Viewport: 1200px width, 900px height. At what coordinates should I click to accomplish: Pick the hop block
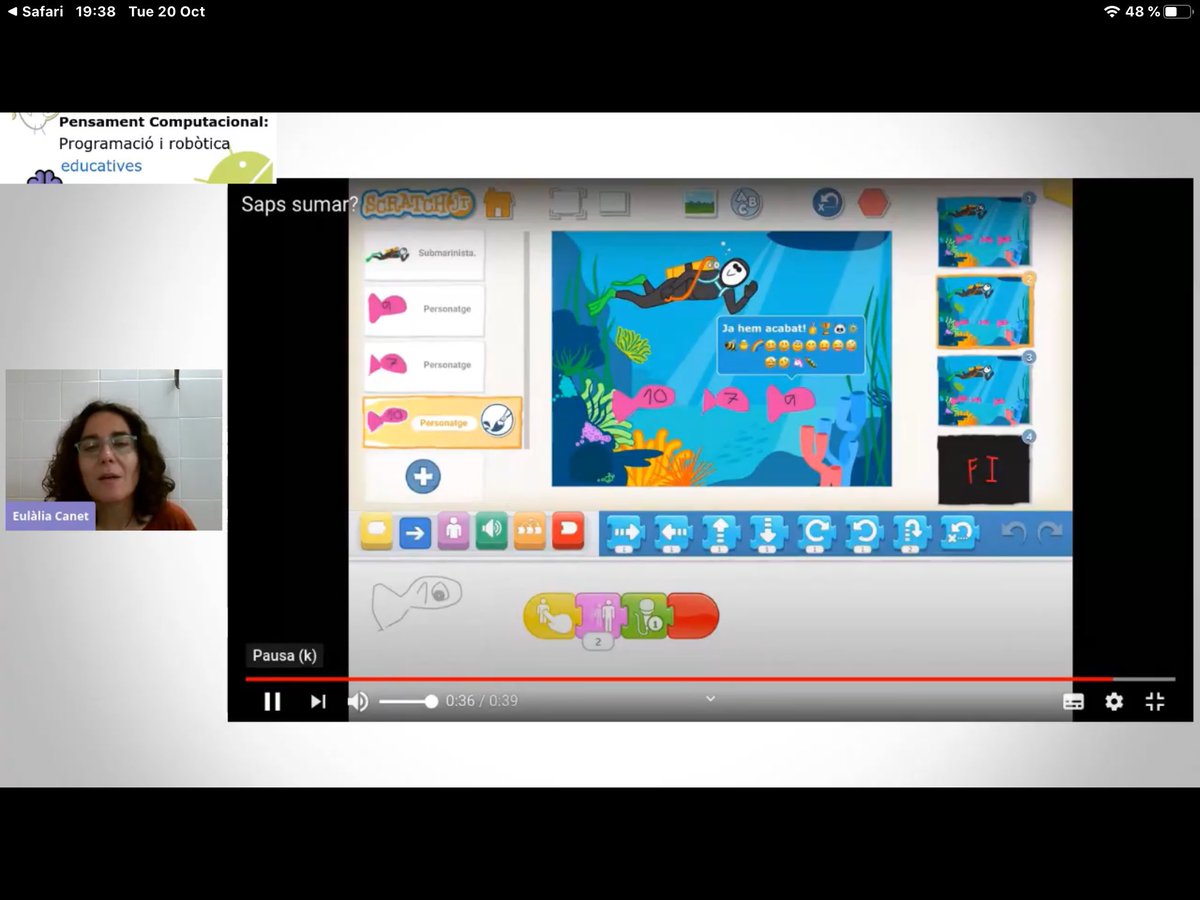(911, 534)
